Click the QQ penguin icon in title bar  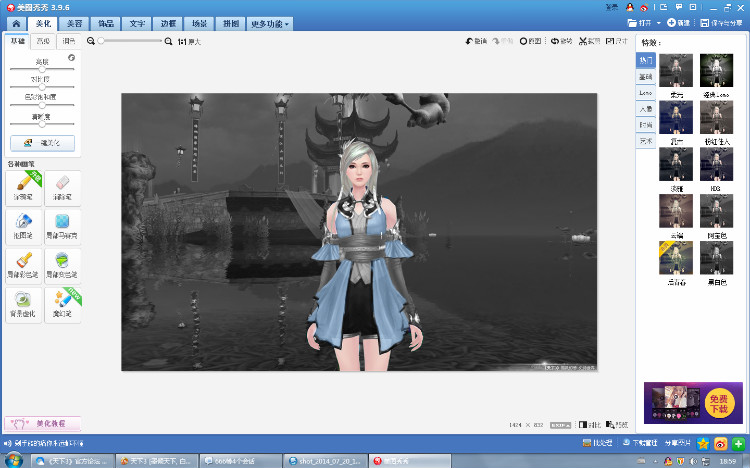click(x=630, y=7)
